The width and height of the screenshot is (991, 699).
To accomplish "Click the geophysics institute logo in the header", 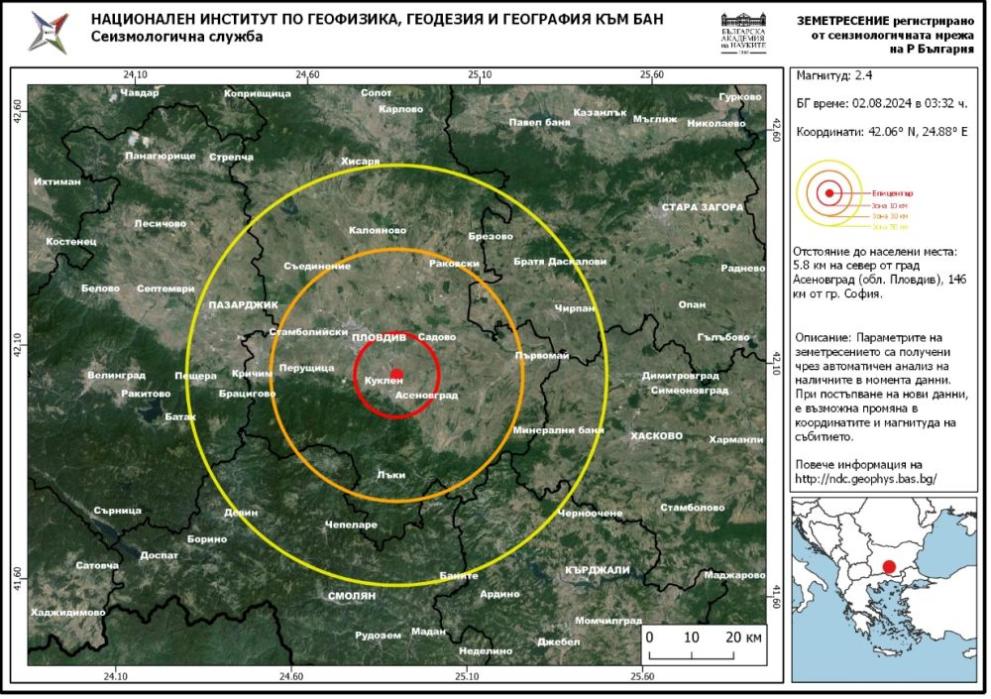I will pos(50,32).
